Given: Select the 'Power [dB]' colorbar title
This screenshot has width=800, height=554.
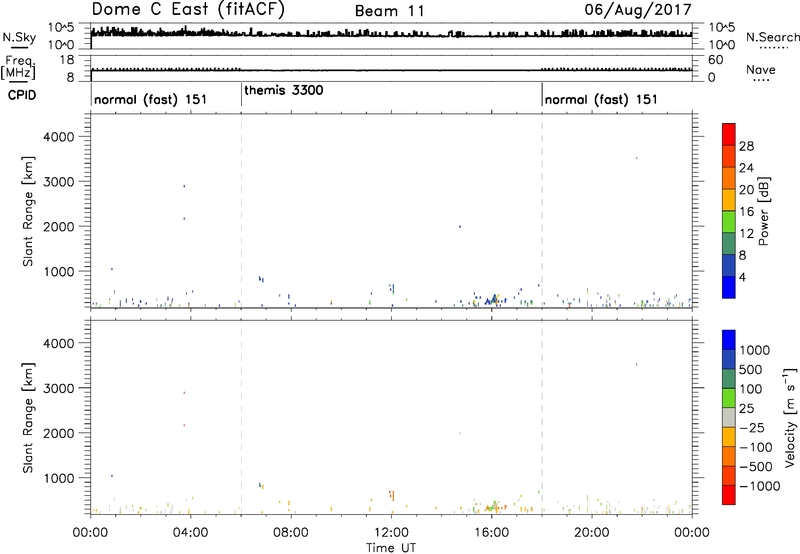Looking at the screenshot, I should point(764,211).
